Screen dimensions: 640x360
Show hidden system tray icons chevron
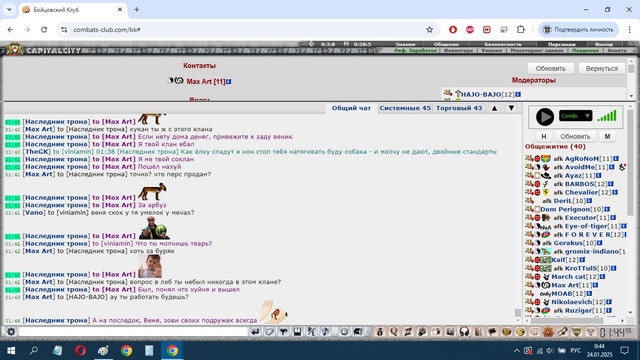pyautogui.click(x=517, y=350)
